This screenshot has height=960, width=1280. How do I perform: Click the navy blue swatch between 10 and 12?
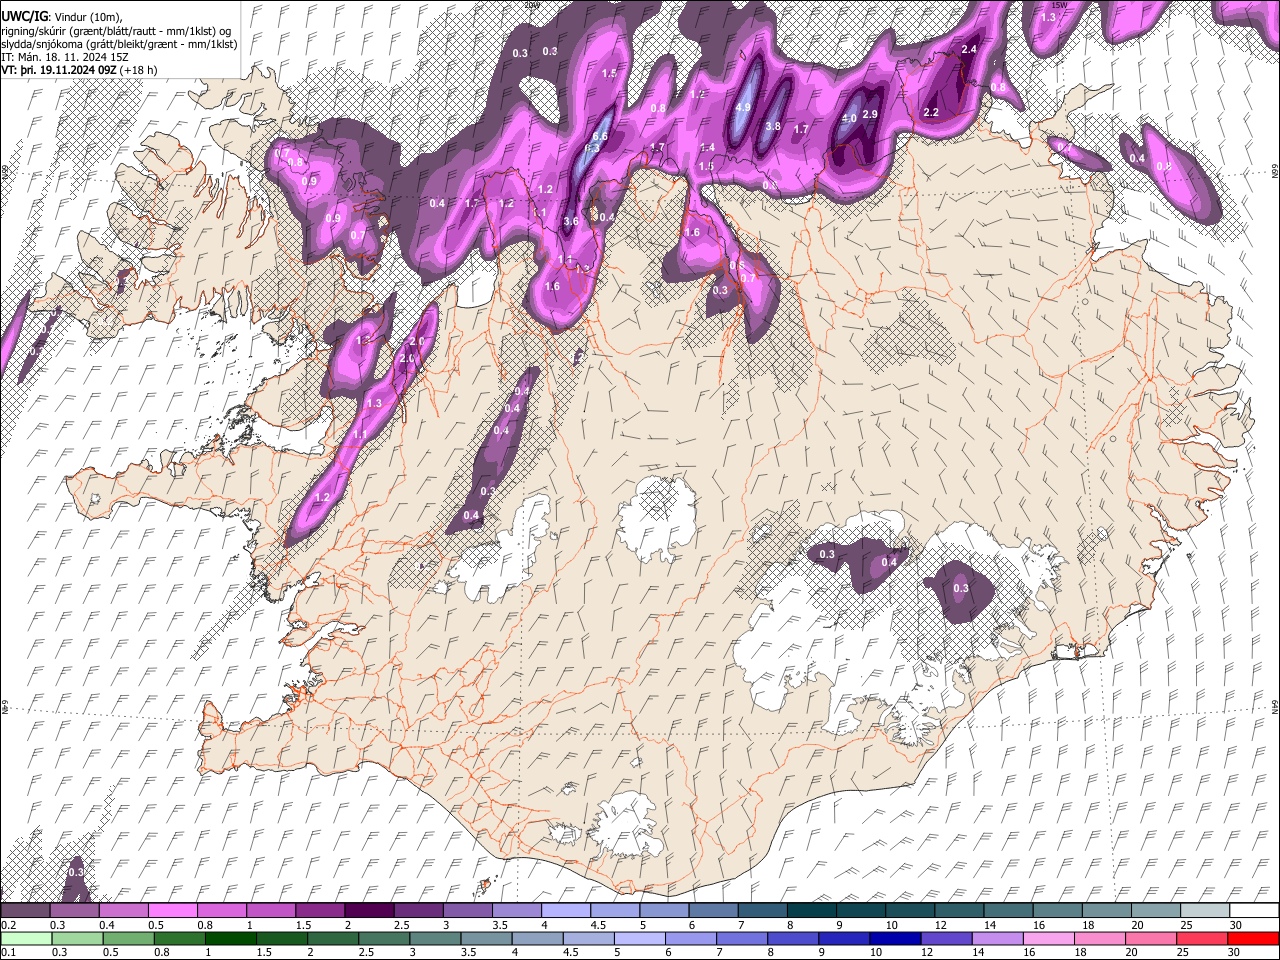tap(894, 938)
